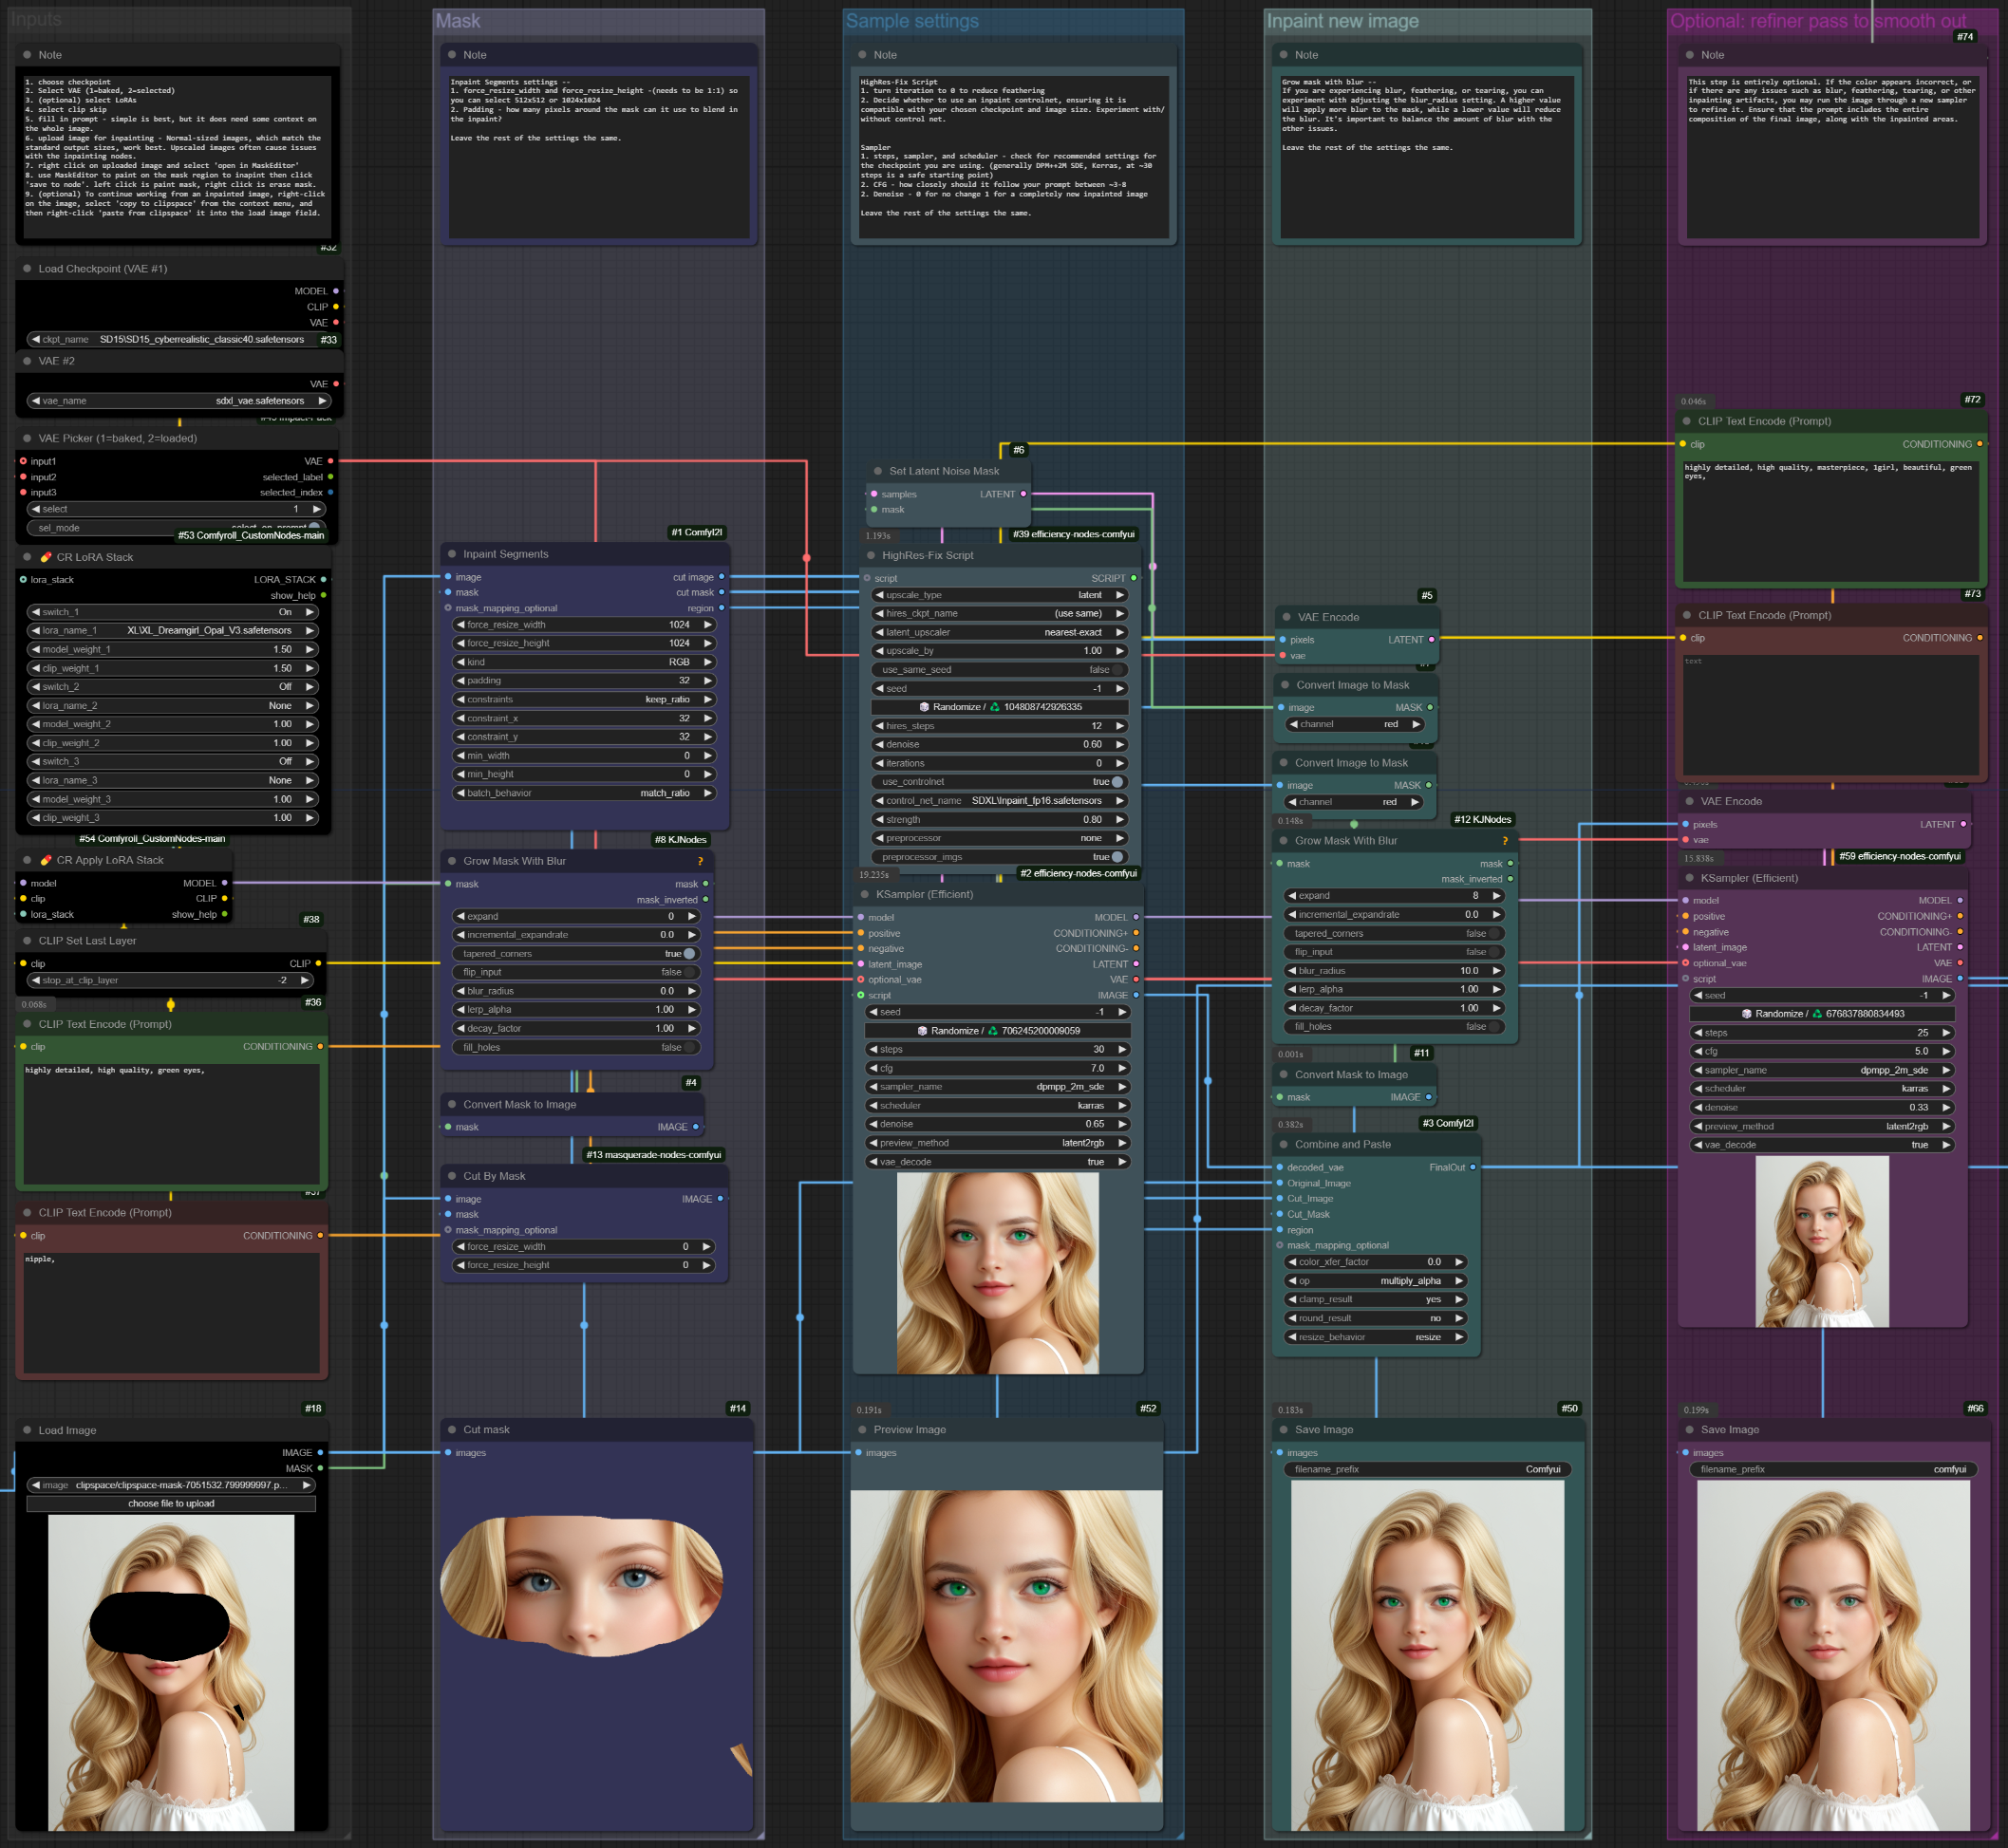
Task: Collapse the CLIP Set Last Layer node dot
Action: pyautogui.click(x=27, y=941)
